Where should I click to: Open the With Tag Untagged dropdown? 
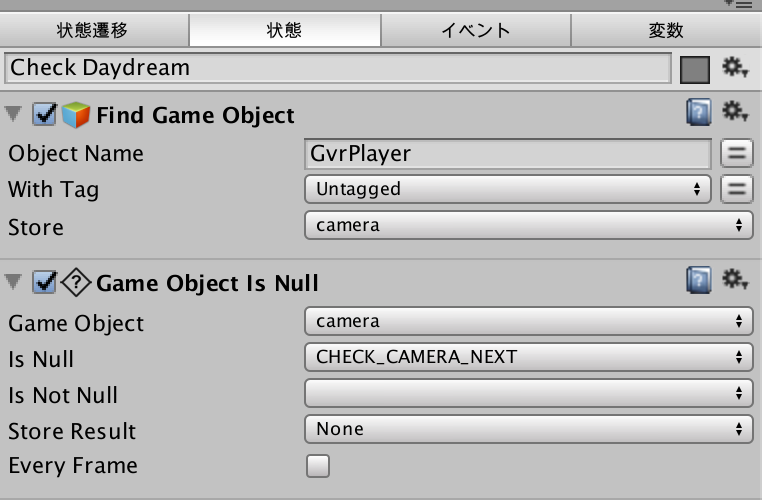point(508,189)
